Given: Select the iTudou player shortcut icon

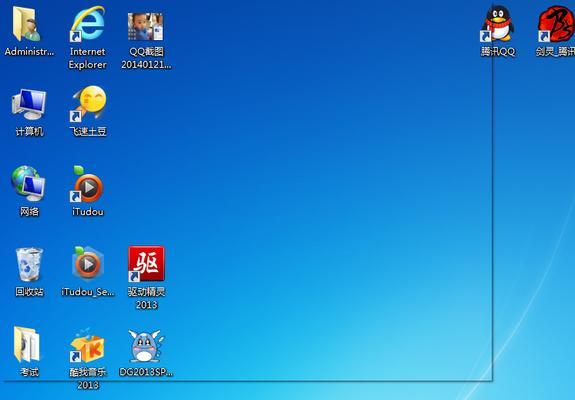Looking at the screenshot, I should [x=87, y=184].
